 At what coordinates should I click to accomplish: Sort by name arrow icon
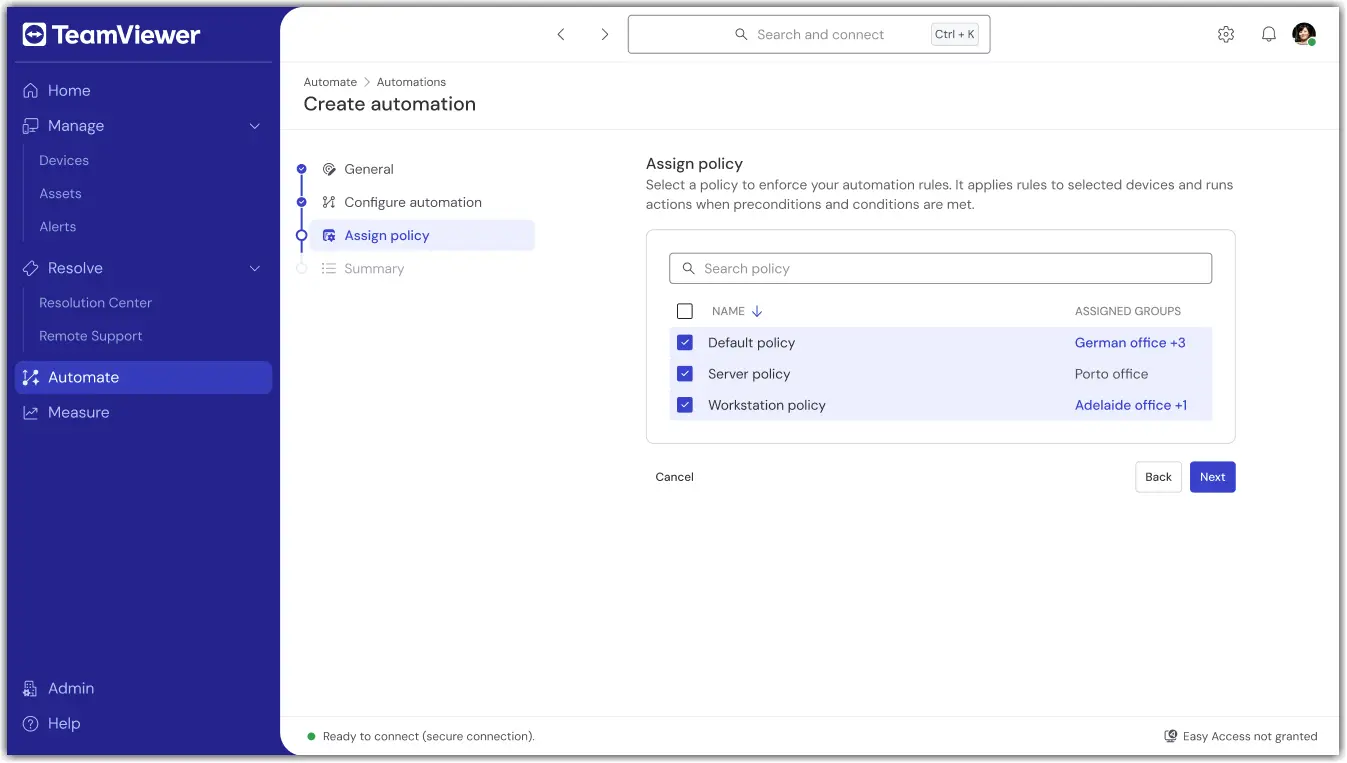click(757, 311)
